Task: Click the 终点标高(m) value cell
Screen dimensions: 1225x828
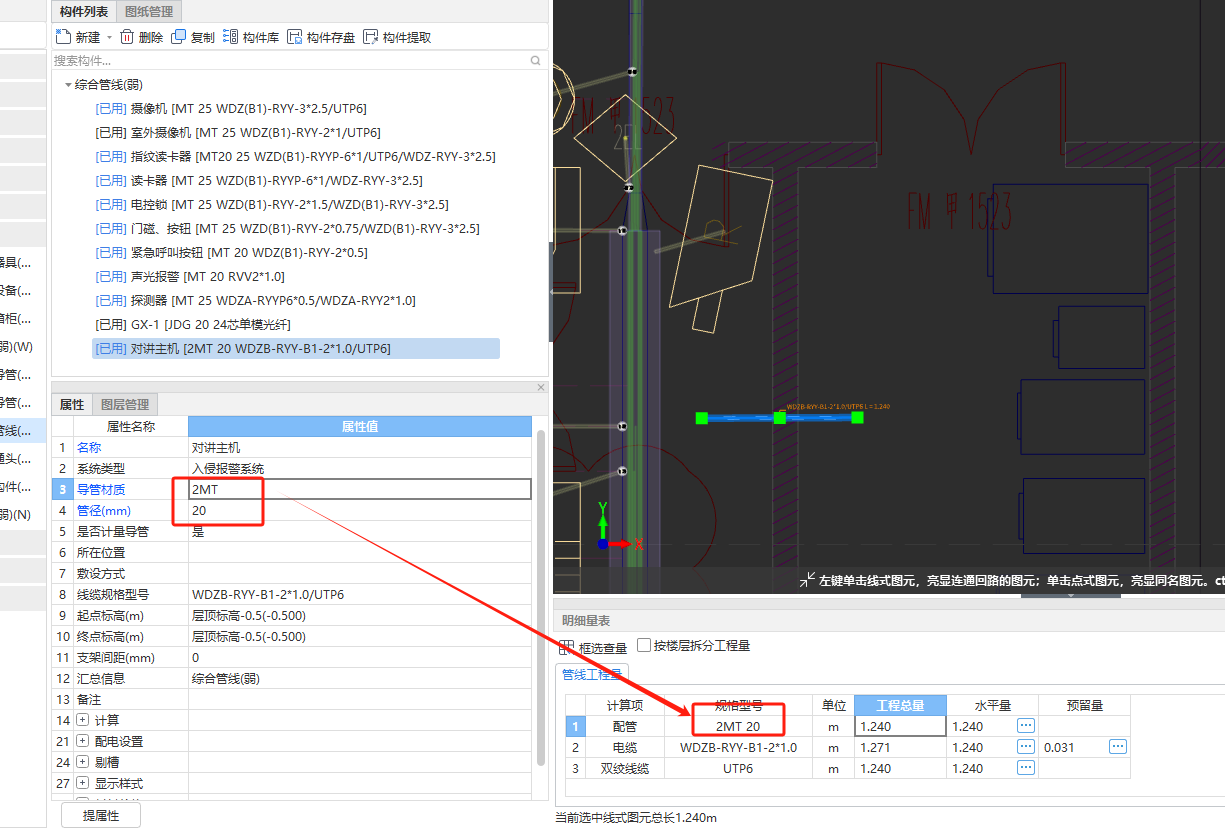Action: coord(360,636)
